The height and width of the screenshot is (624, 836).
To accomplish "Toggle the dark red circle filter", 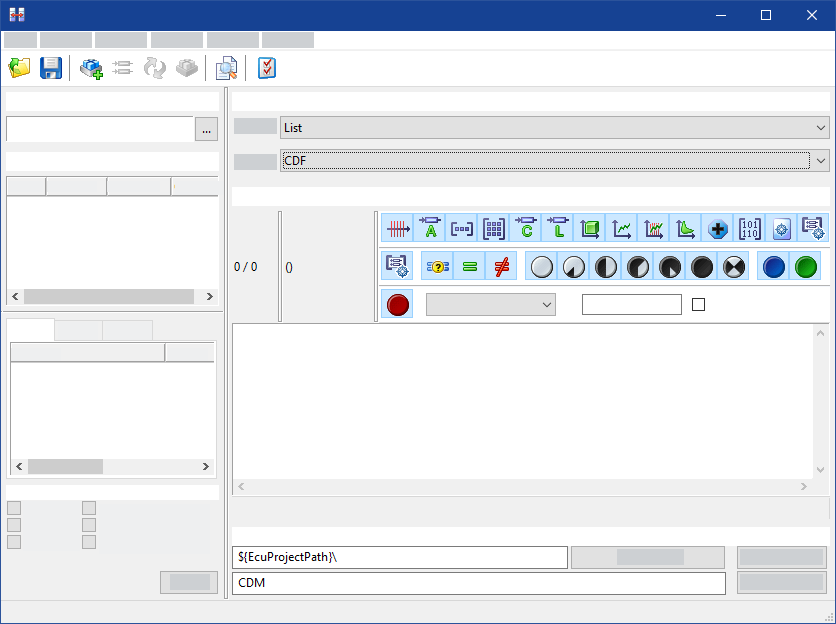I will pos(397,305).
